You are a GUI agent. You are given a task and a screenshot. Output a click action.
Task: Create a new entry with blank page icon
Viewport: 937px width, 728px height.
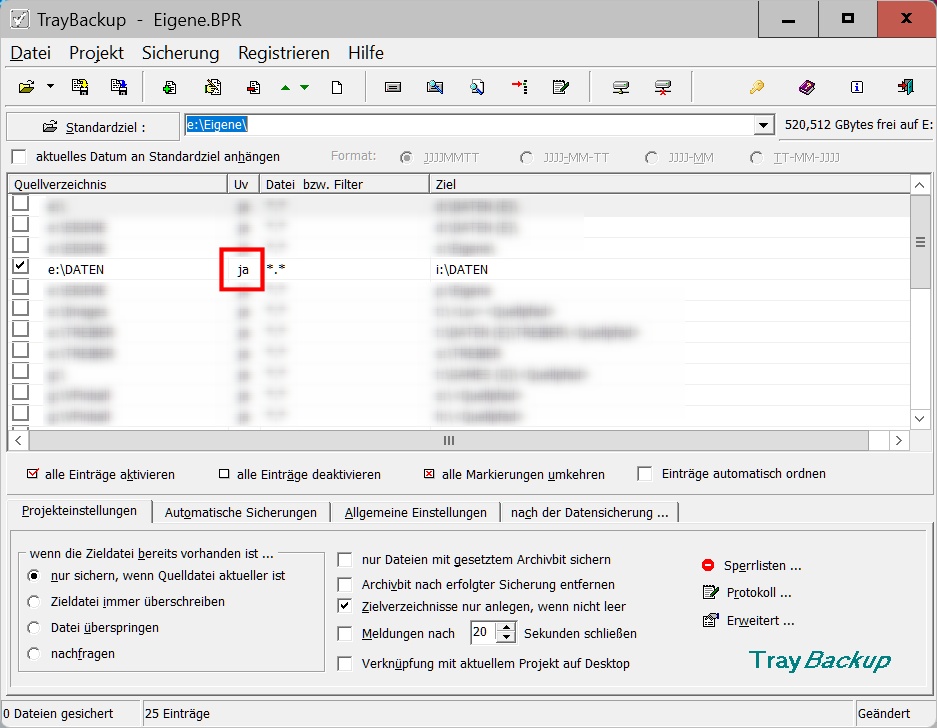point(337,87)
